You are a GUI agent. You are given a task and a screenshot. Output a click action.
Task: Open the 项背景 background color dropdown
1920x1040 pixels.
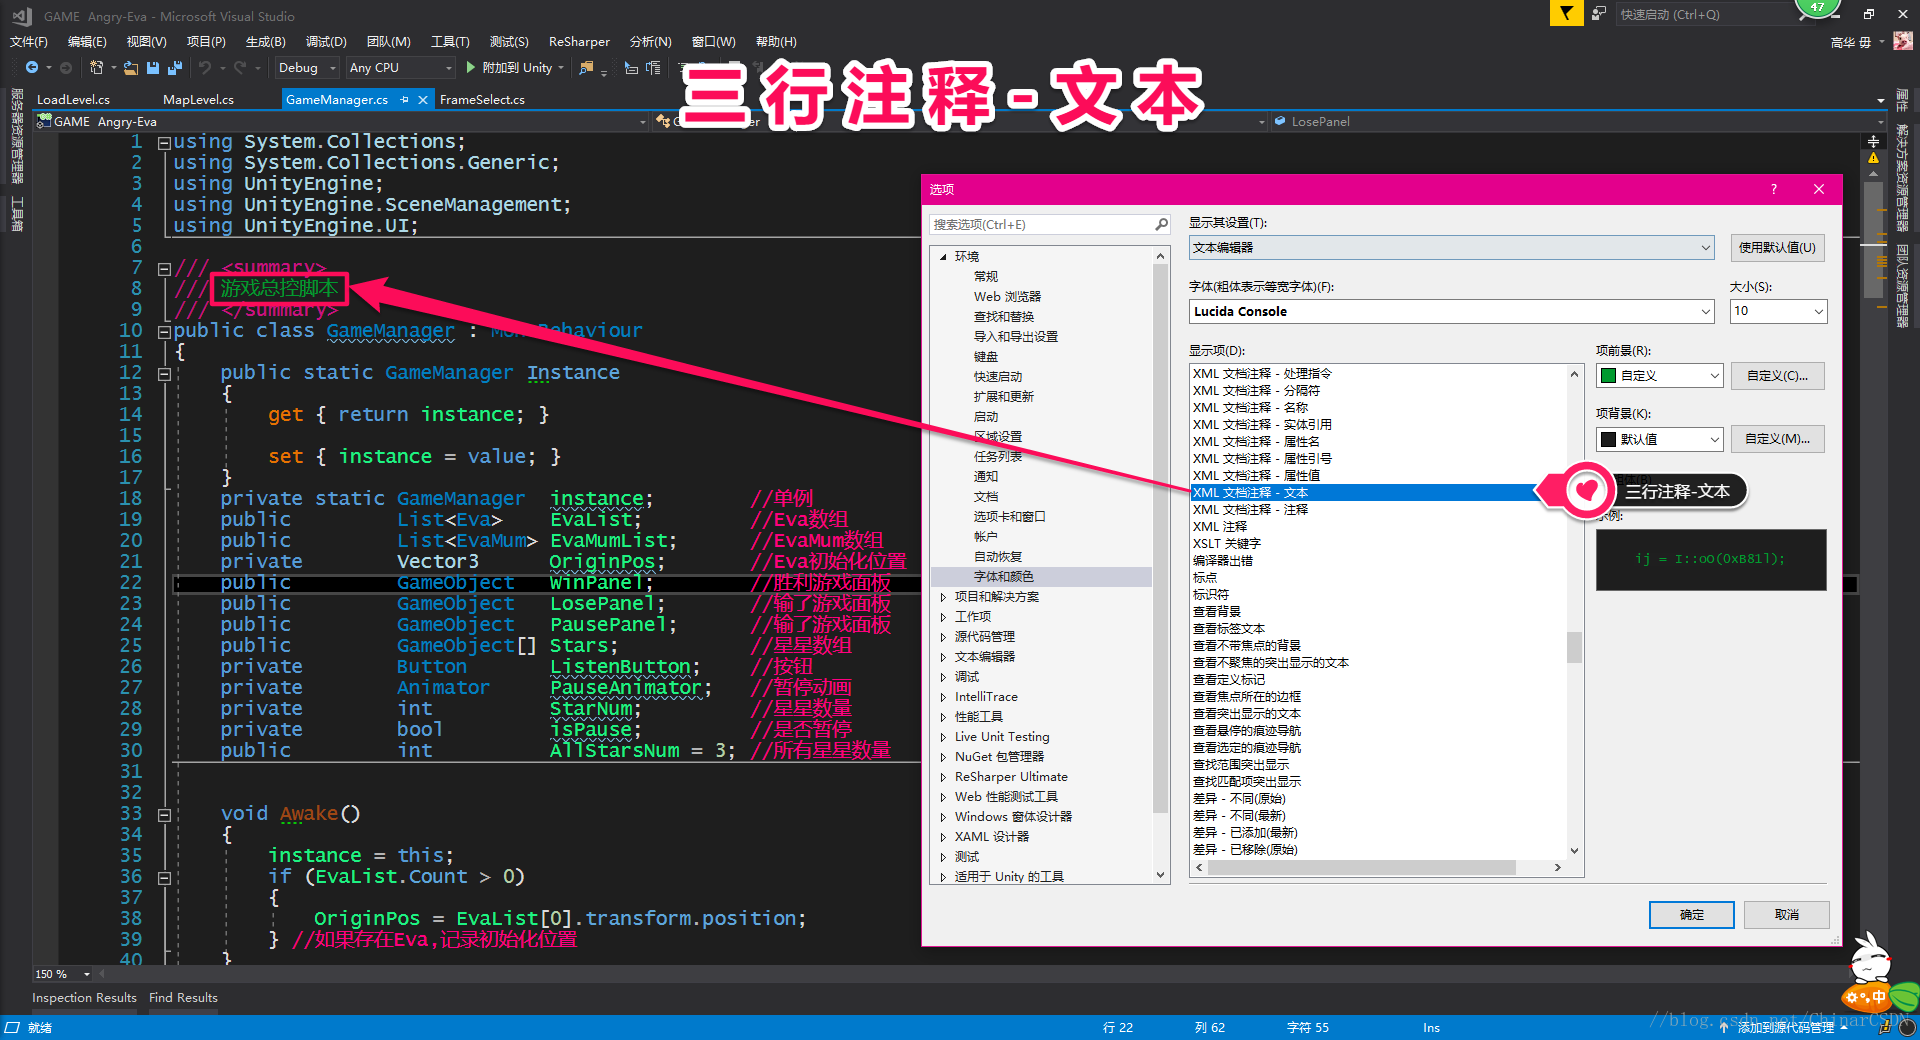pyautogui.click(x=1659, y=439)
